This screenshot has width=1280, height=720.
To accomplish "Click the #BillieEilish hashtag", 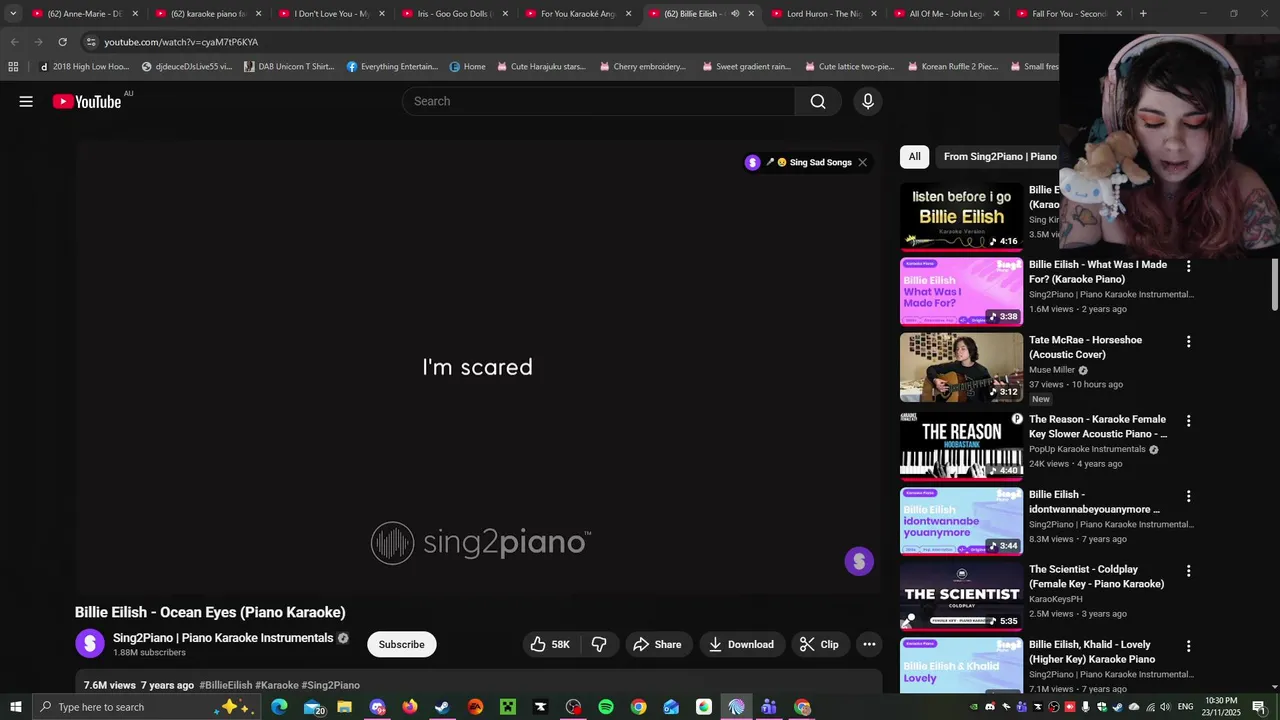I will tap(226, 685).
